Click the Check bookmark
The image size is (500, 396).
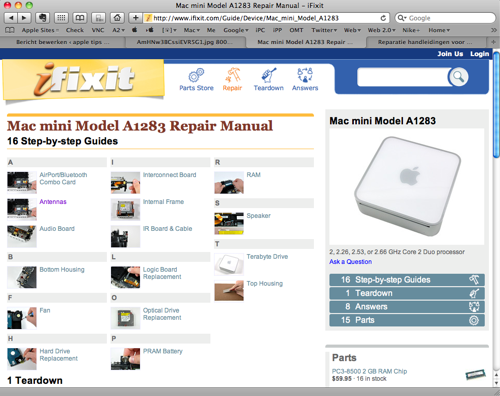click(75, 30)
